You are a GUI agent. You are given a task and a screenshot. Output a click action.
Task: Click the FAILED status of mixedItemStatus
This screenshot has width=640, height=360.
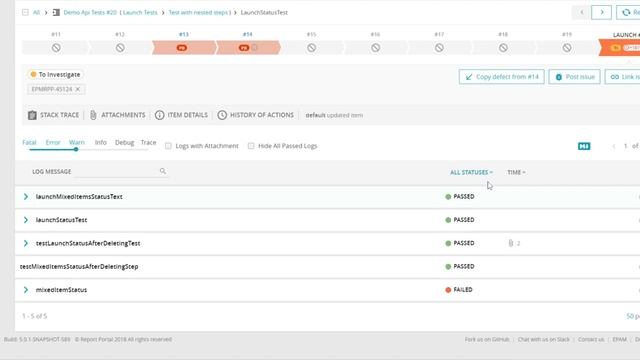coord(459,290)
